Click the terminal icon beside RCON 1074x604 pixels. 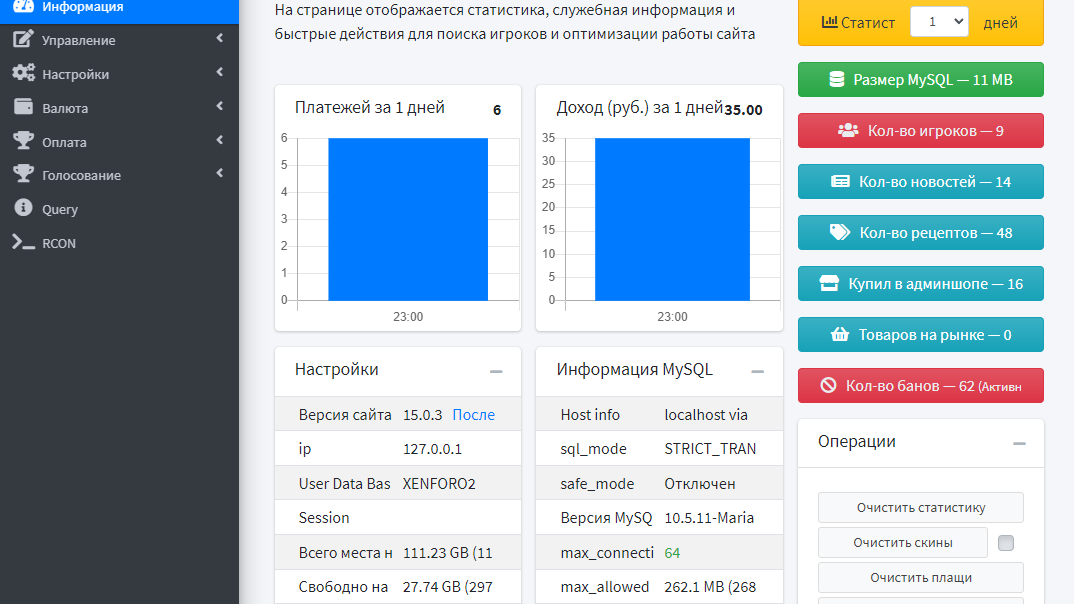point(23,242)
